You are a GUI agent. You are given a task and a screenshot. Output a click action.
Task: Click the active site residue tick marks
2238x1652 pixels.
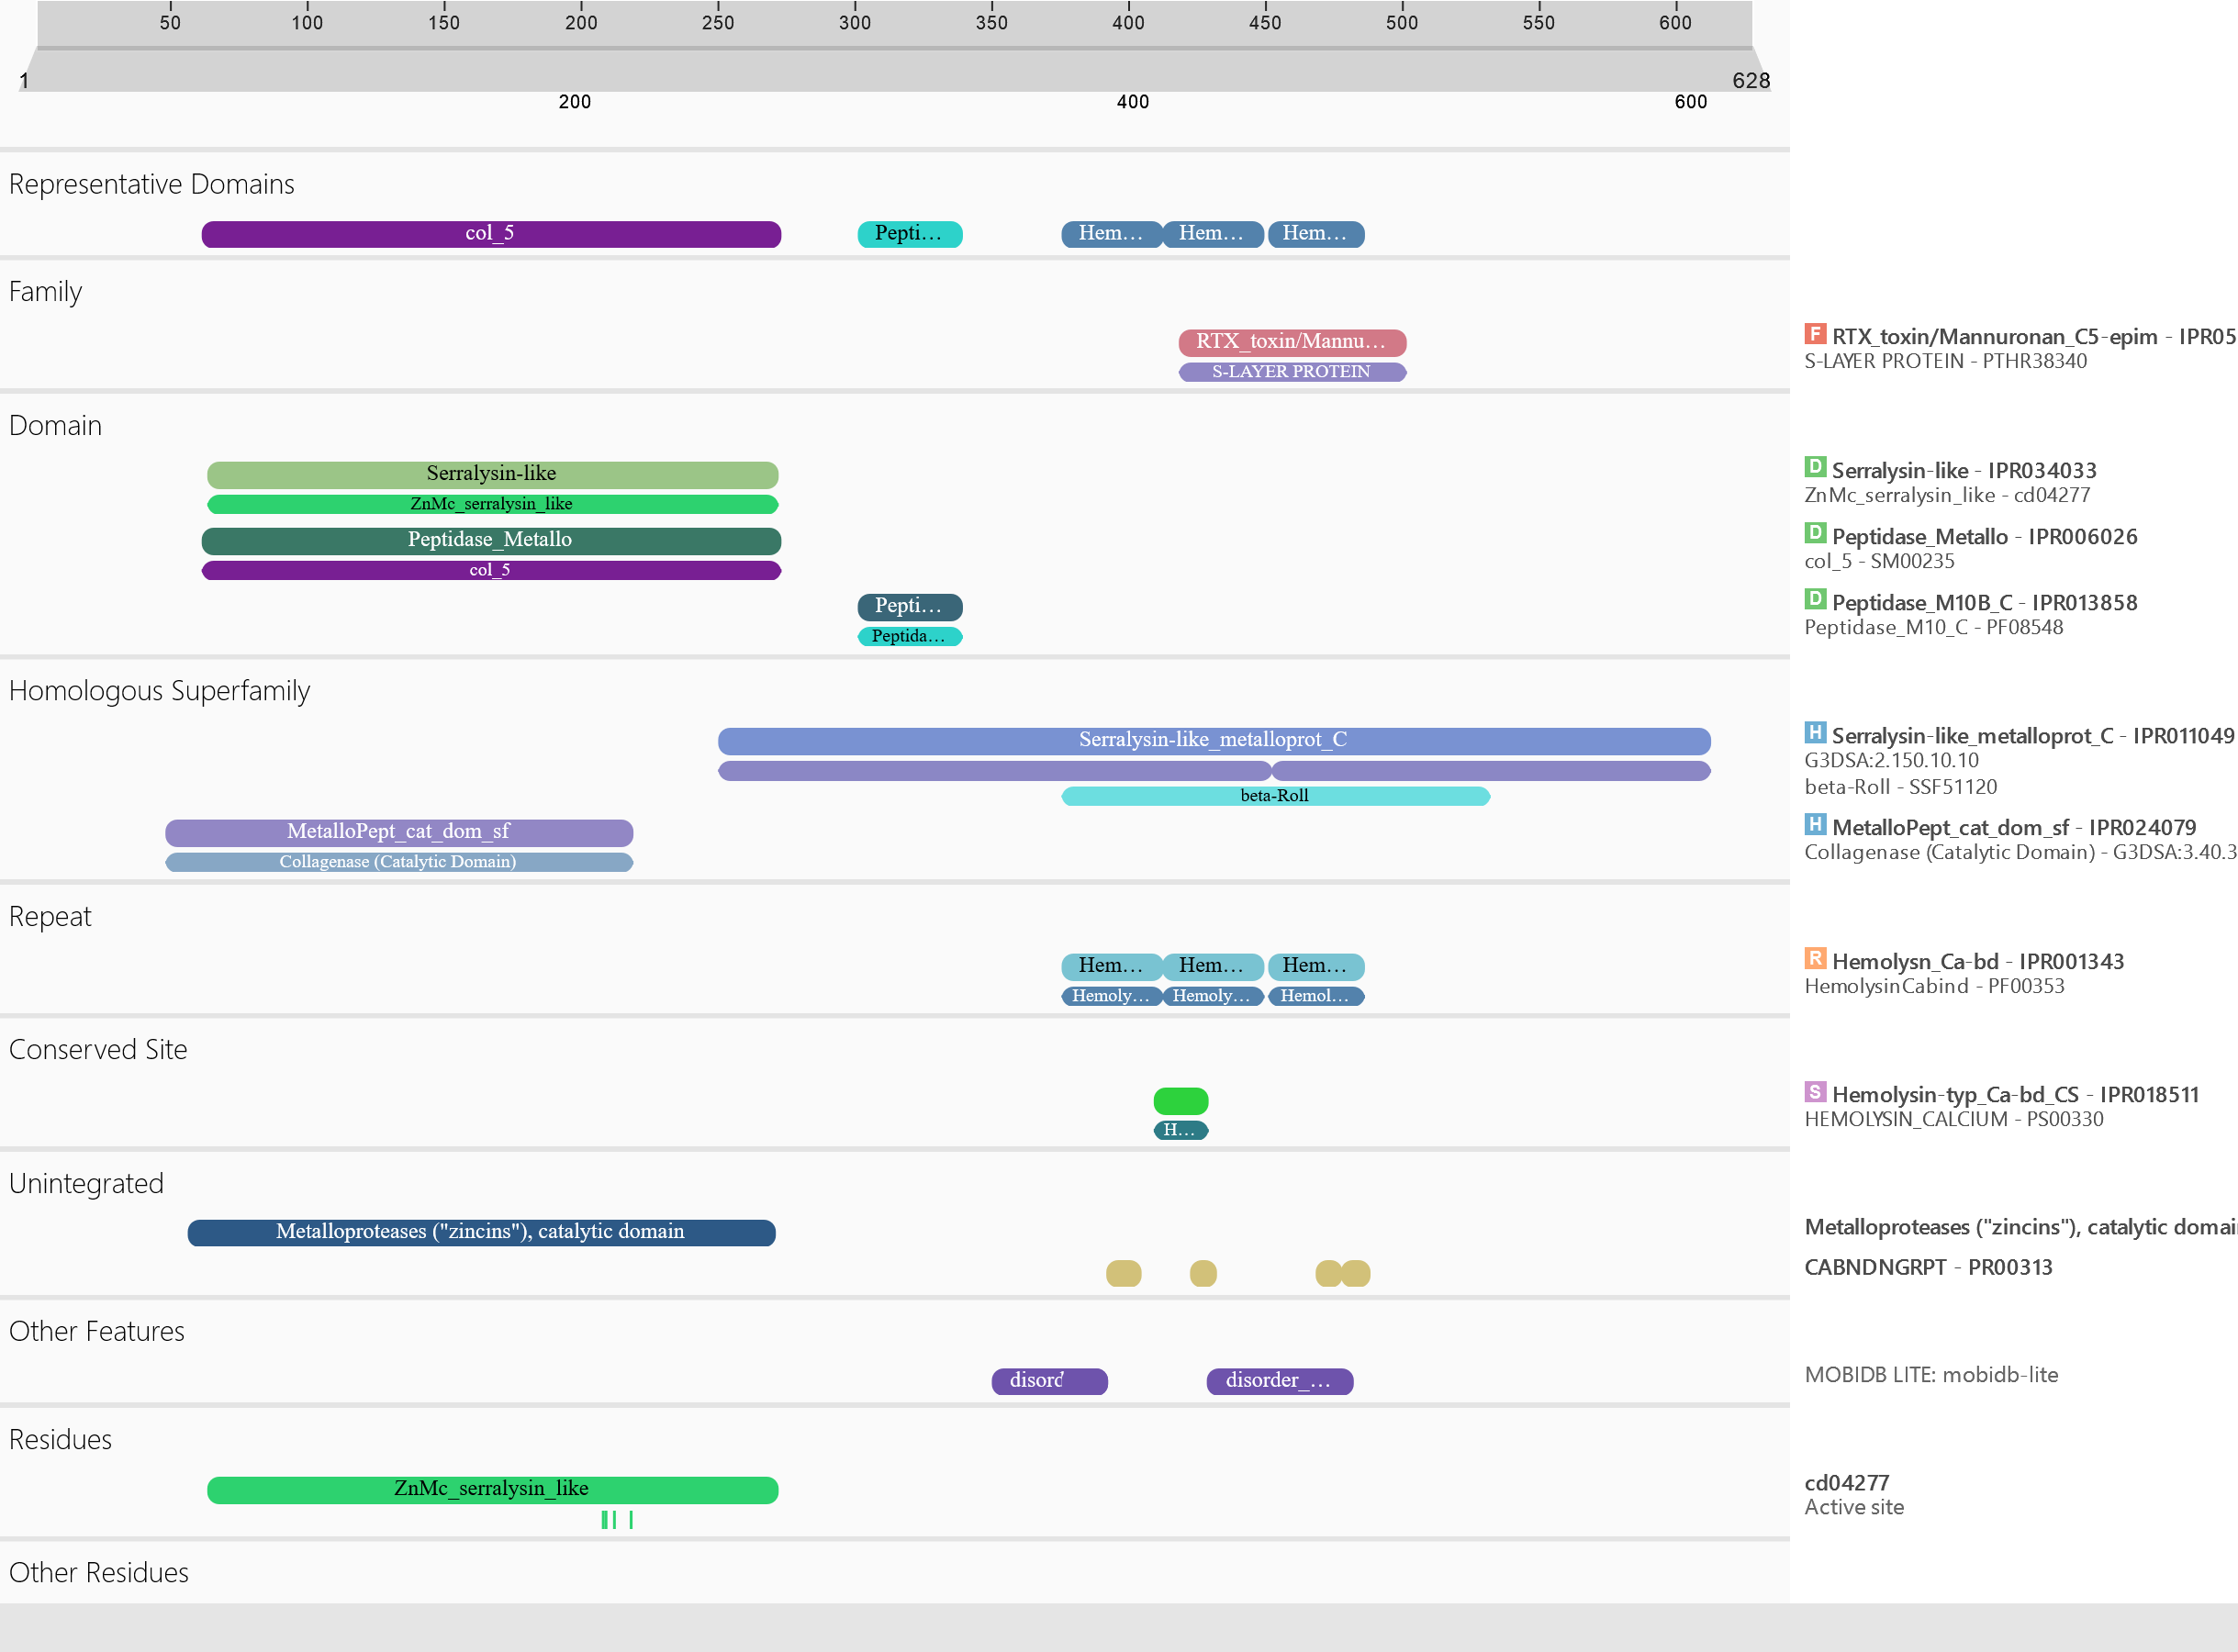pos(616,1520)
